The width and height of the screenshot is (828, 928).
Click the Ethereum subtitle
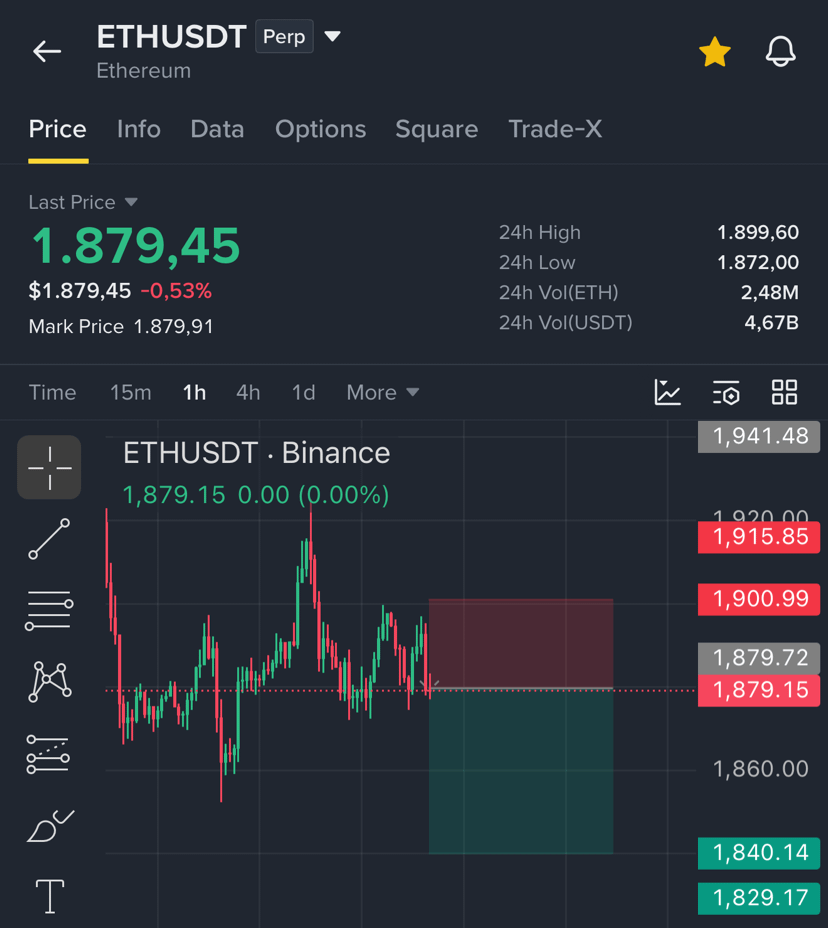(144, 71)
